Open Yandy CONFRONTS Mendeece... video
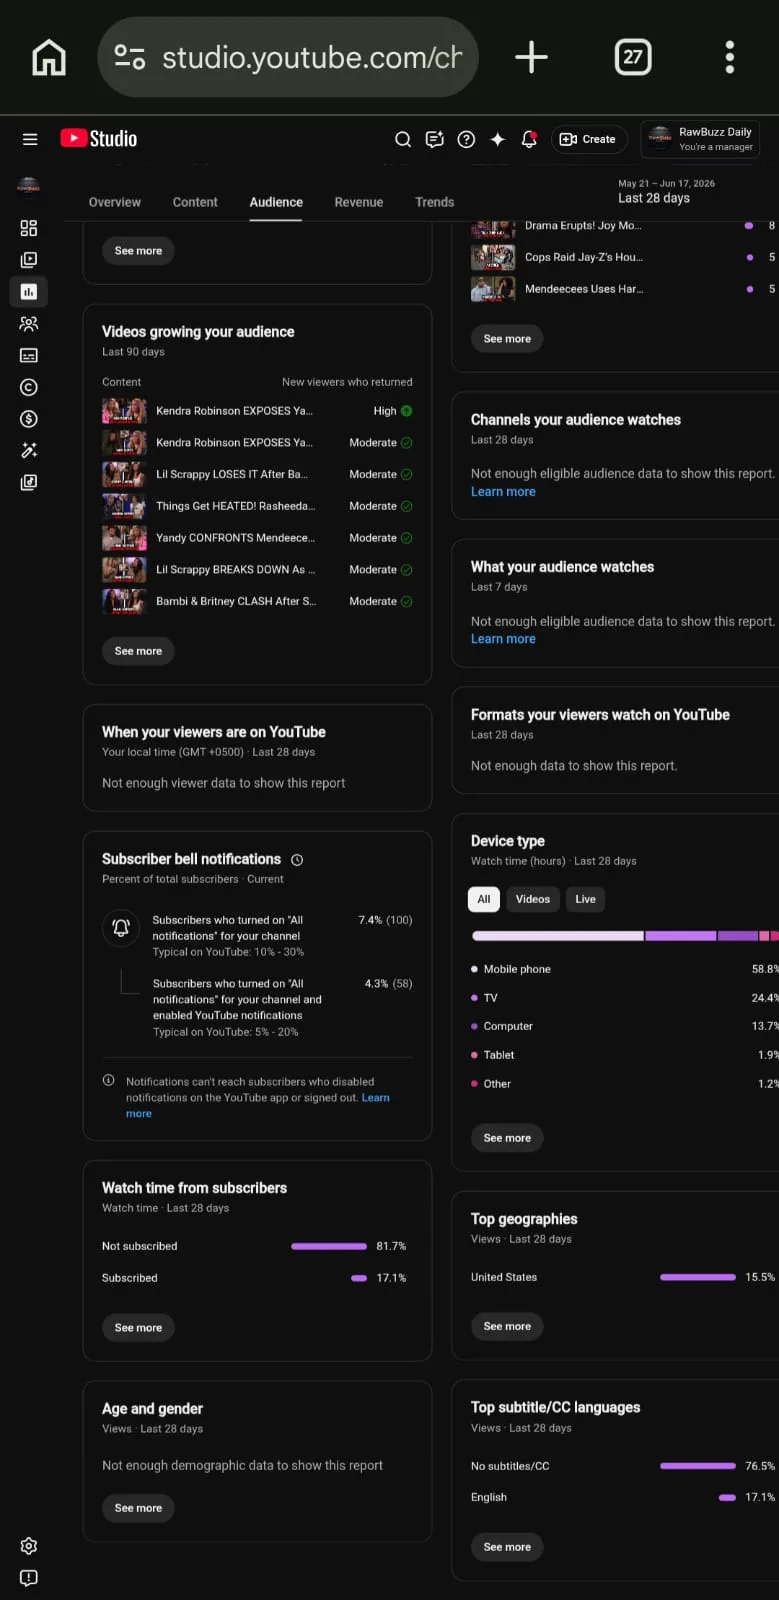This screenshot has width=779, height=1600. click(x=257, y=538)
